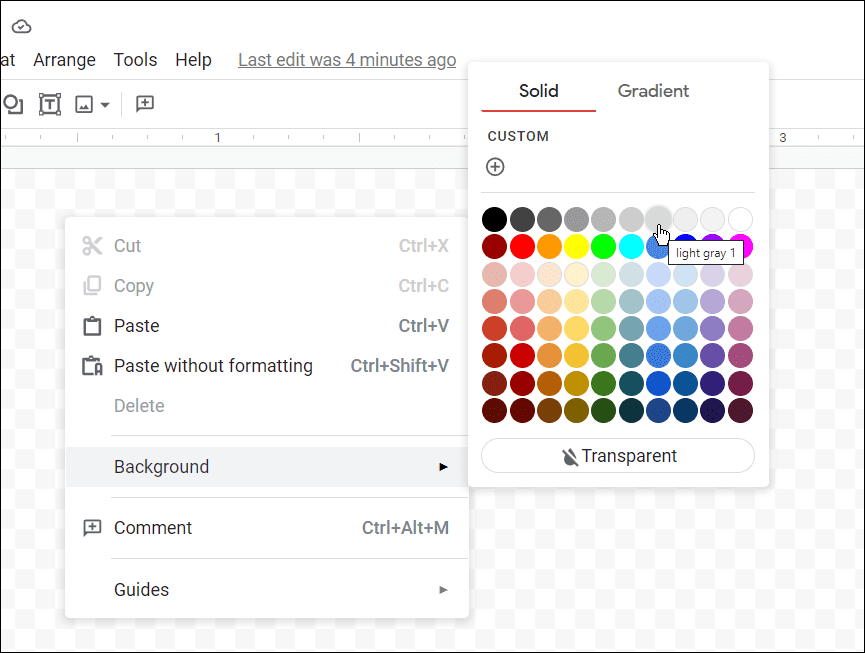Click the Add comment toolbar icon
The image size is (865, 653).
145,103
